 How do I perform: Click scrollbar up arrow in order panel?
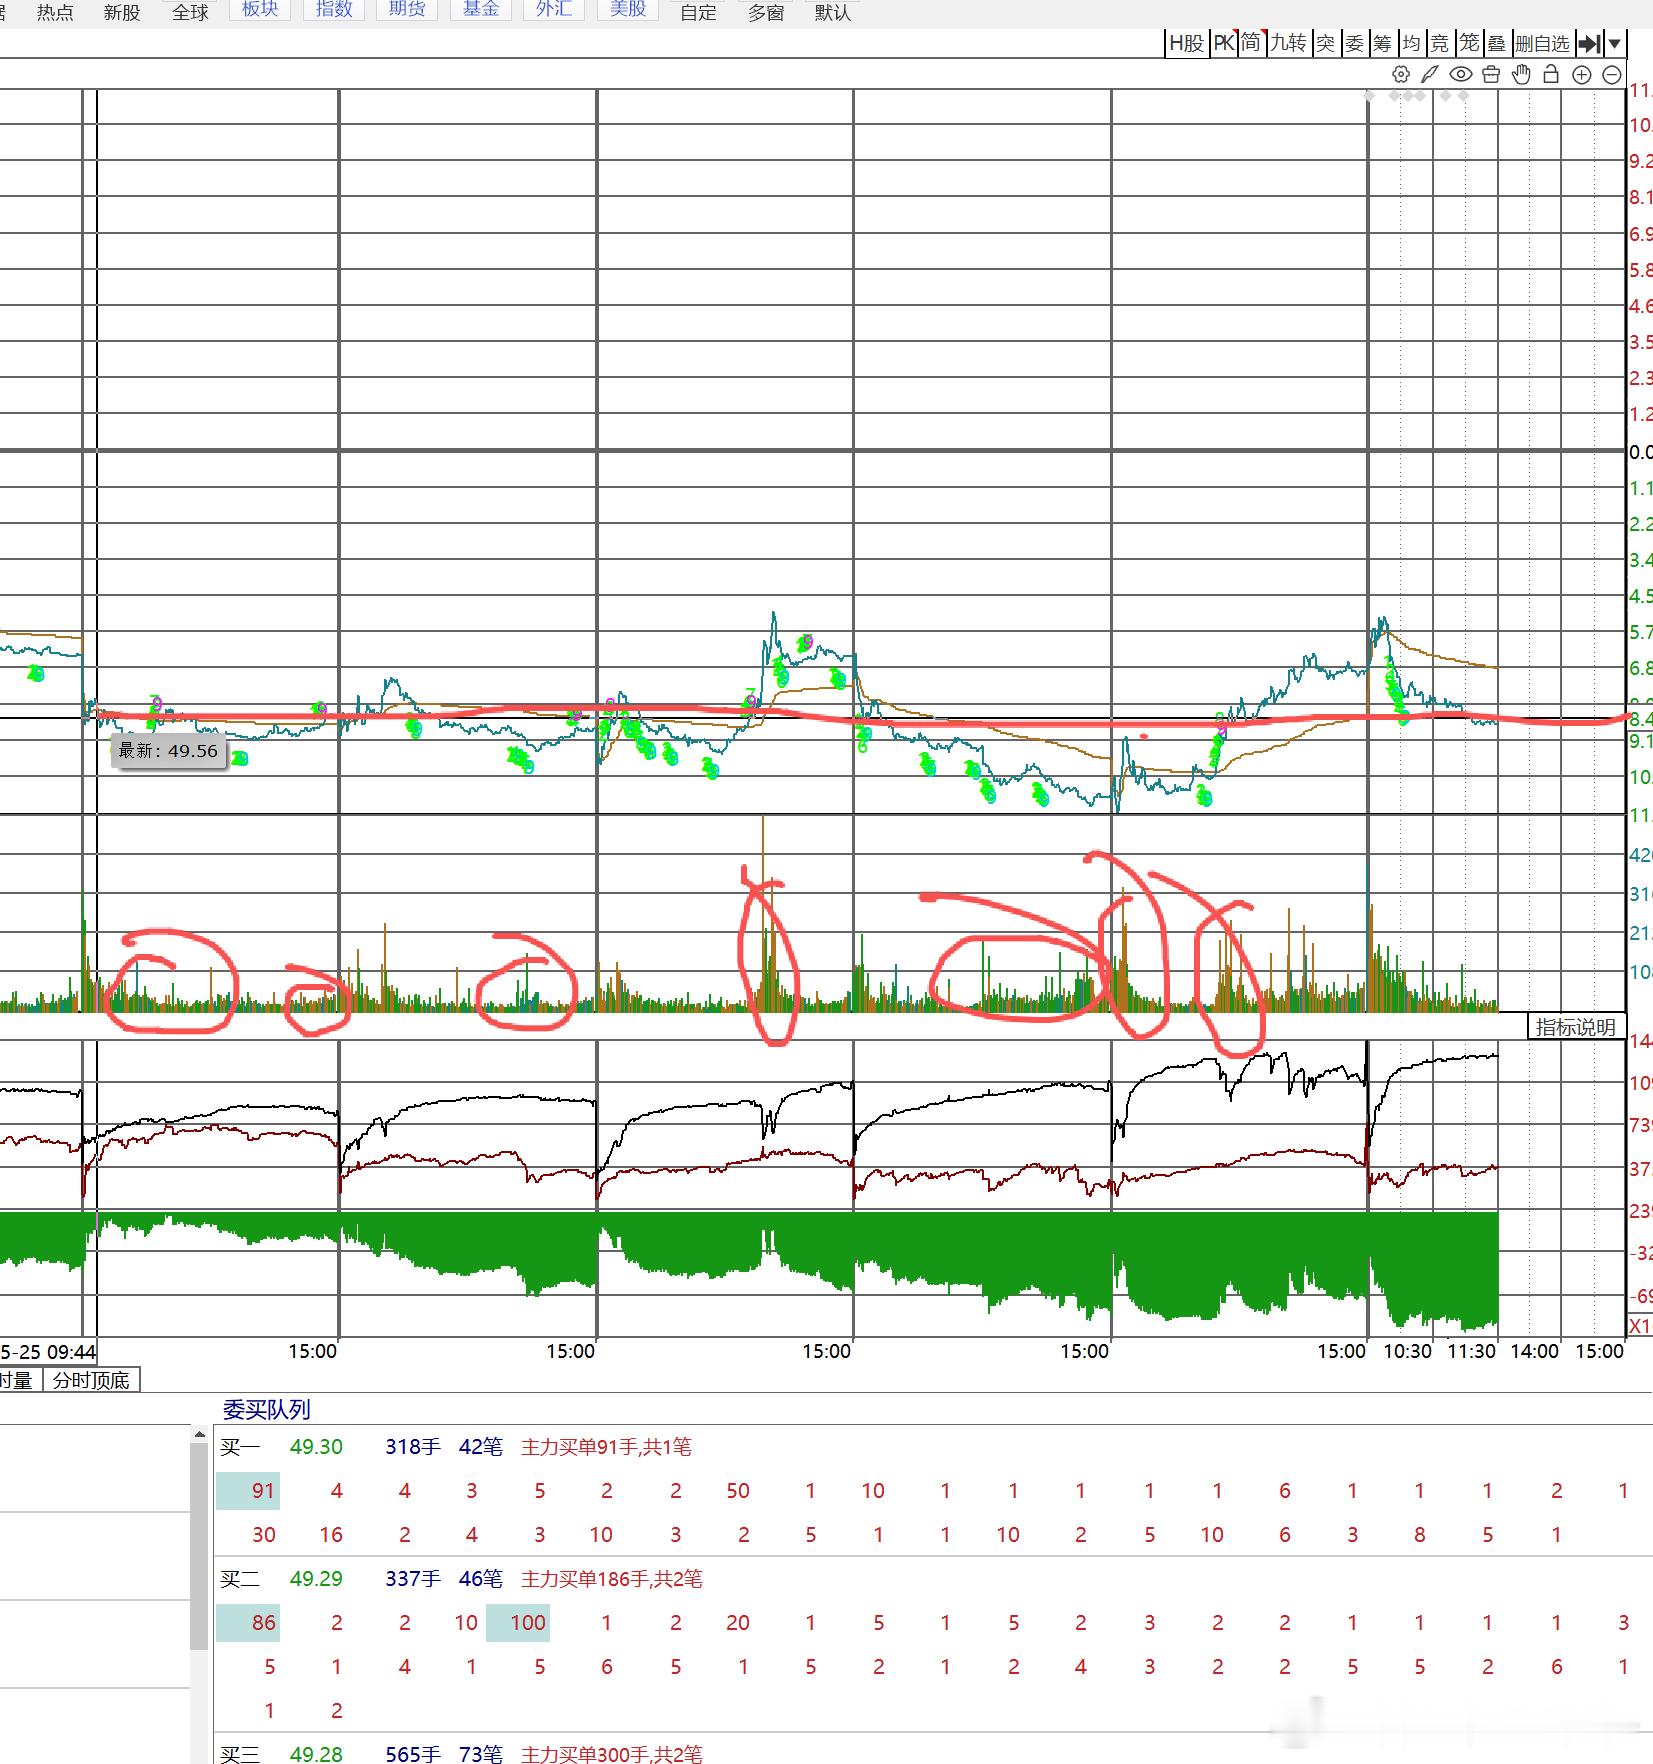(x=198, y=1436)
